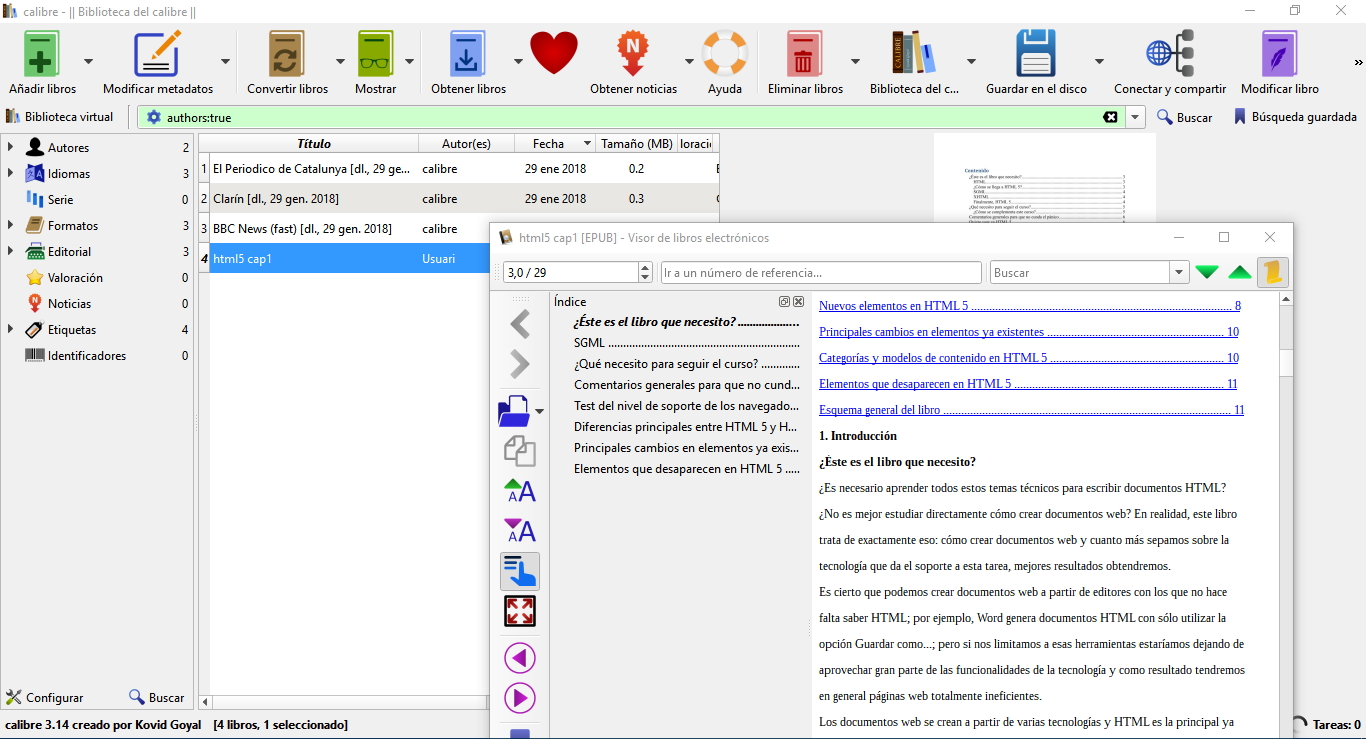Increase font size in viewer
The height and width of the screenshot is (739, 1366).
coord(520,491)
